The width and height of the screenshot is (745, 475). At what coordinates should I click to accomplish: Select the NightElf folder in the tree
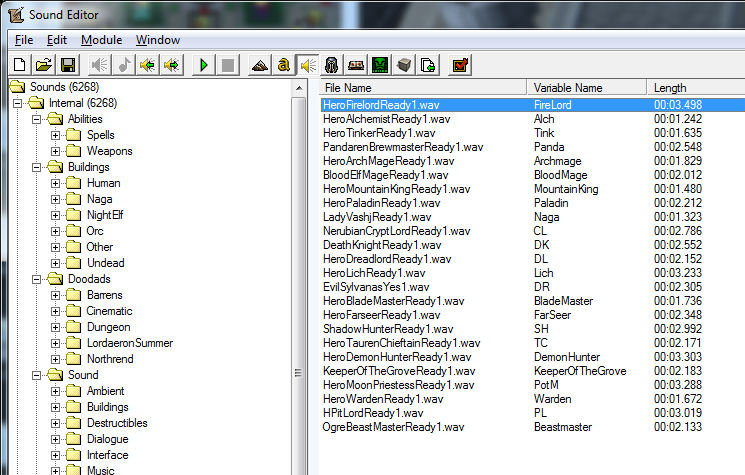click(x=105, y=215)
